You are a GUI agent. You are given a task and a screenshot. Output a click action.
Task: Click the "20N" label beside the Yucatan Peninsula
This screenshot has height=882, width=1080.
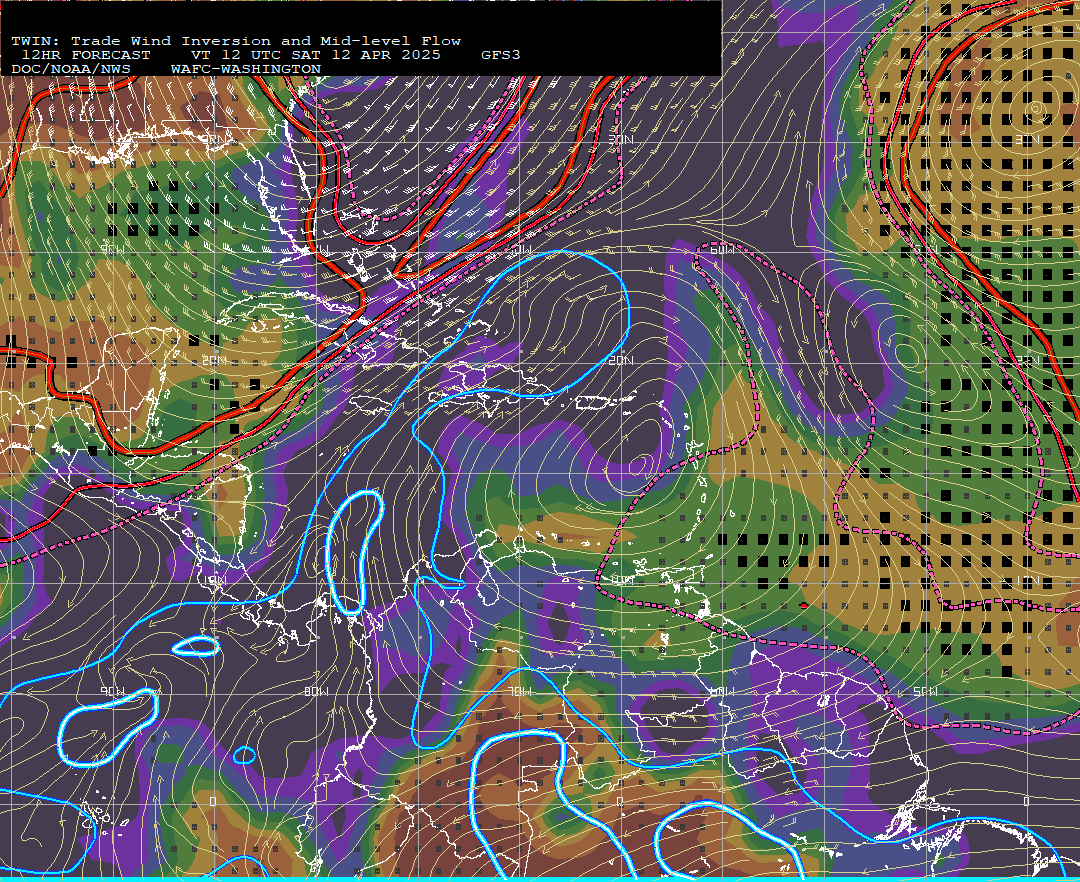click(214, 361)
